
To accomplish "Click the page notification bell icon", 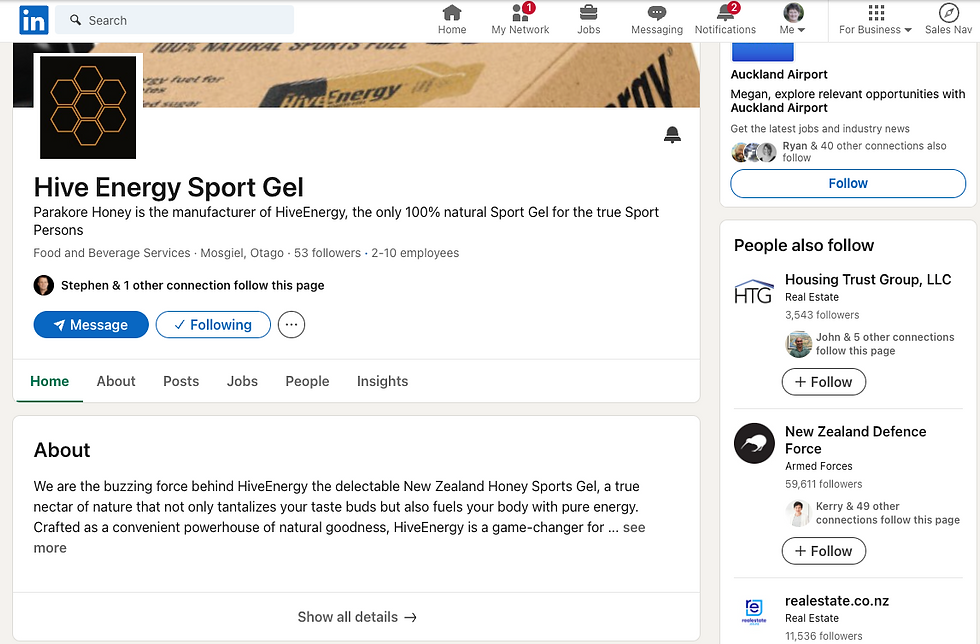I will tap(672, 135).
